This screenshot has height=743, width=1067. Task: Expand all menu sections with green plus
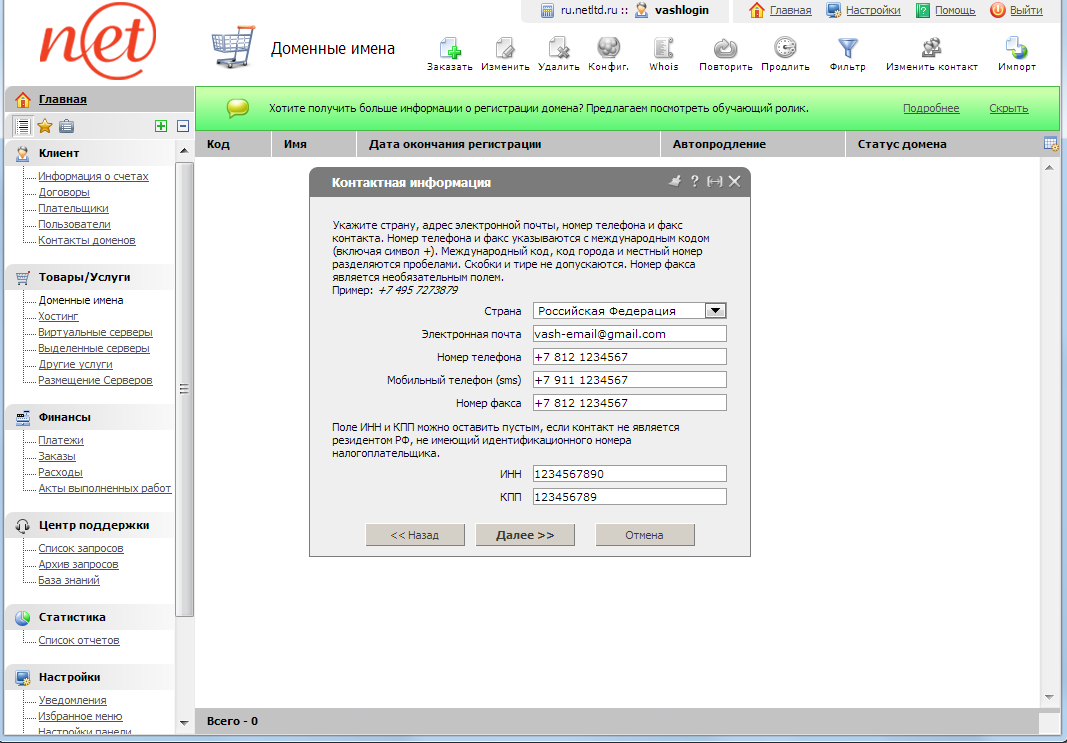pos(160,126)
